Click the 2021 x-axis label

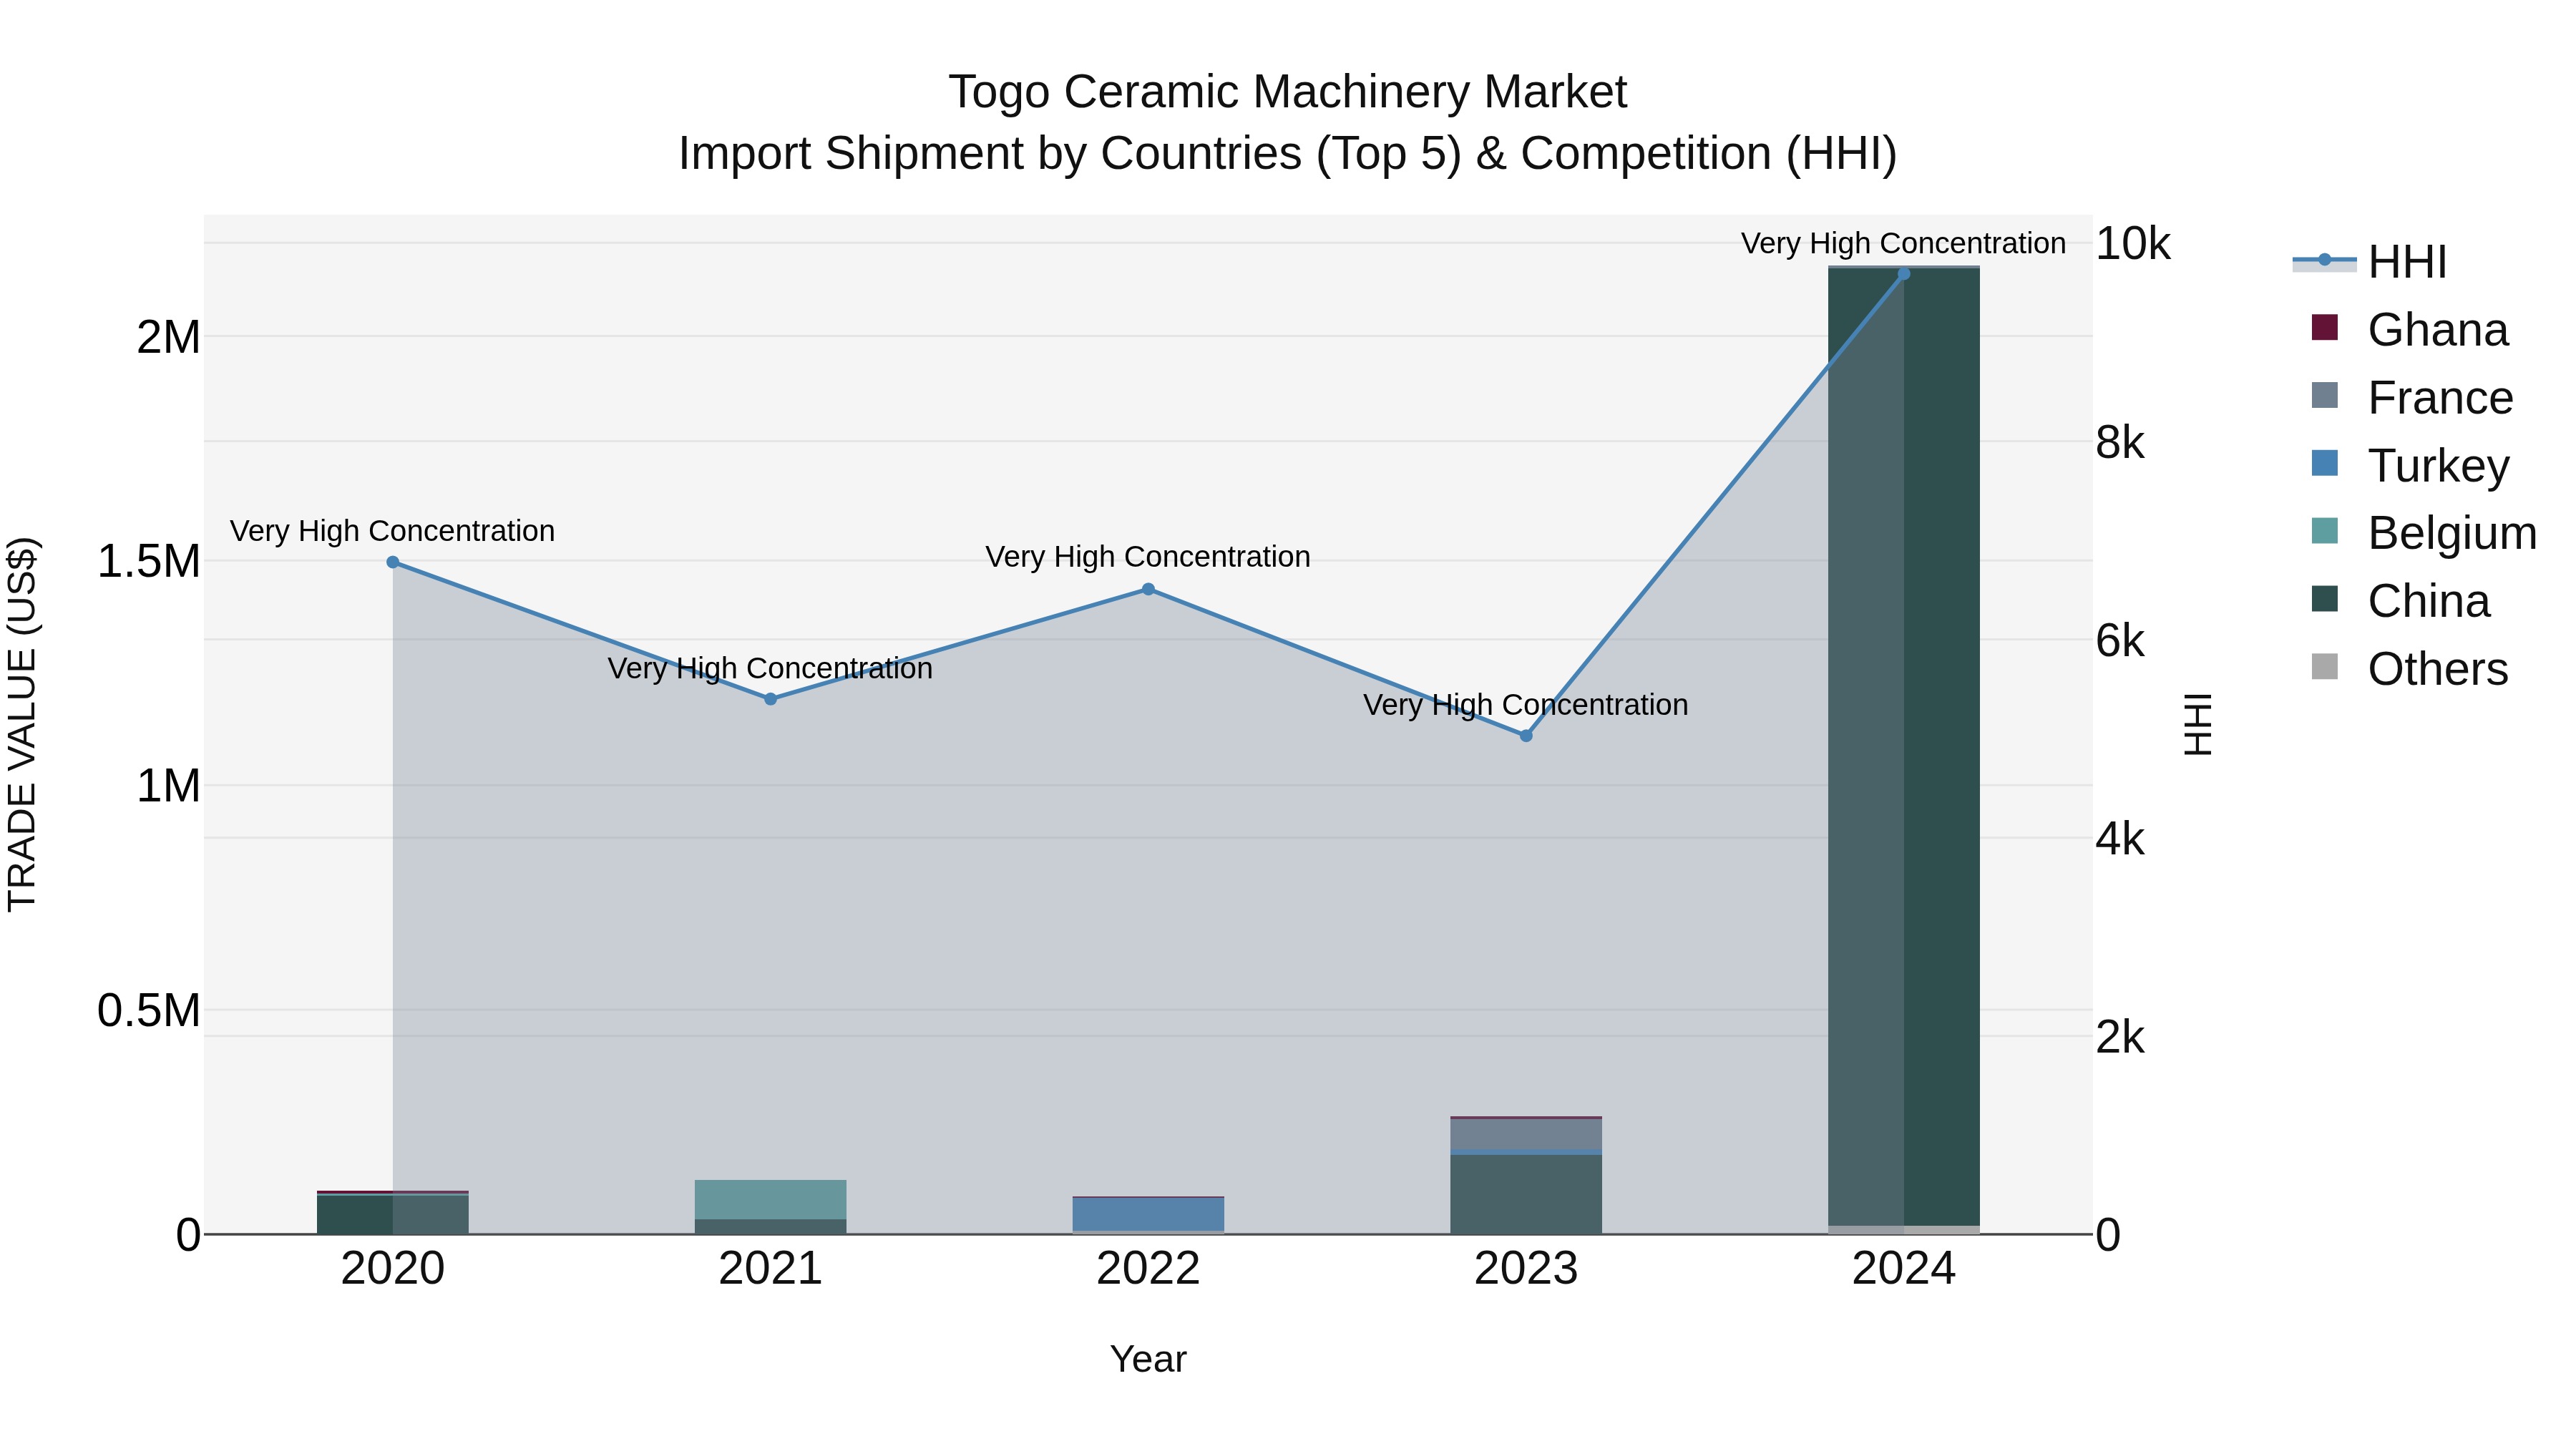pos(771,1269)
